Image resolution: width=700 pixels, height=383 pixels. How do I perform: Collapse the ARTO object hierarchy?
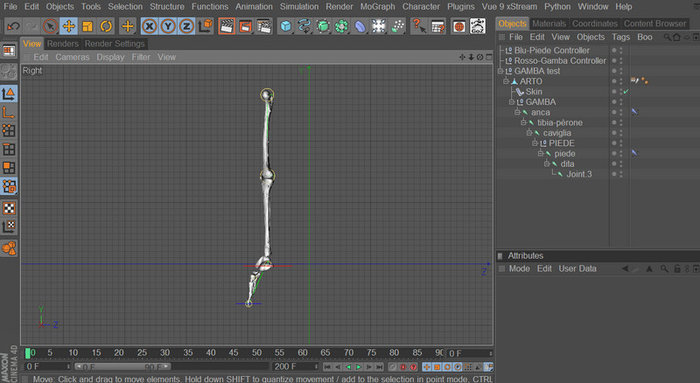click(x=506, y=81)
